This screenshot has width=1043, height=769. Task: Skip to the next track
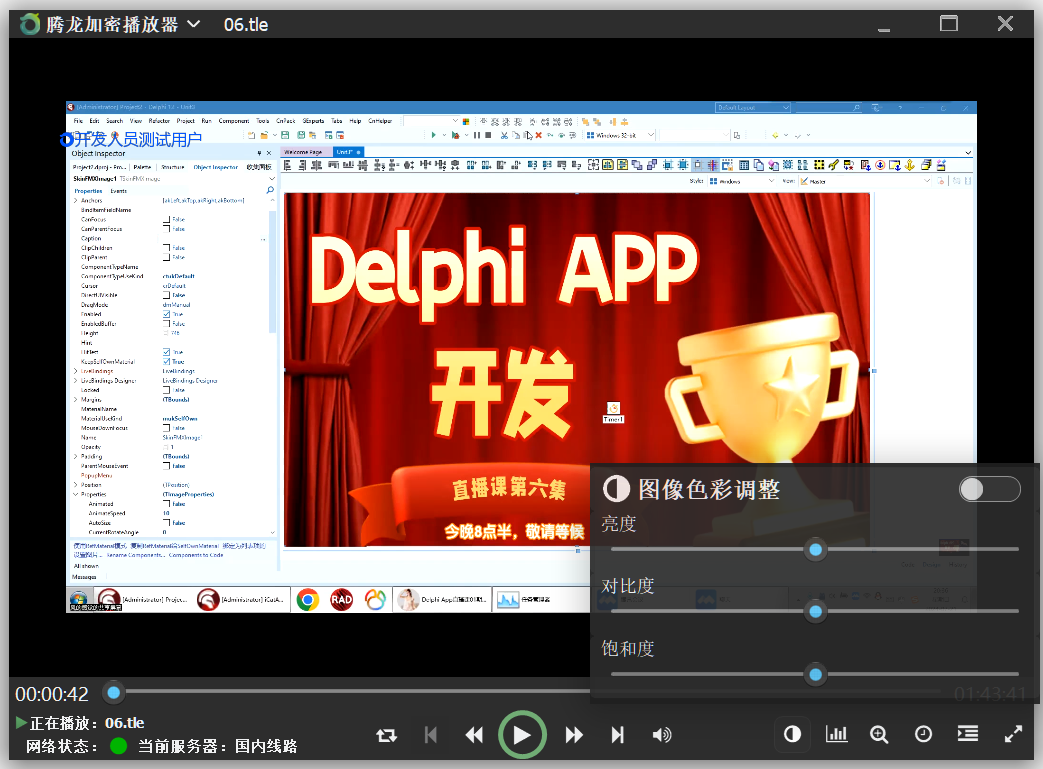618,735
